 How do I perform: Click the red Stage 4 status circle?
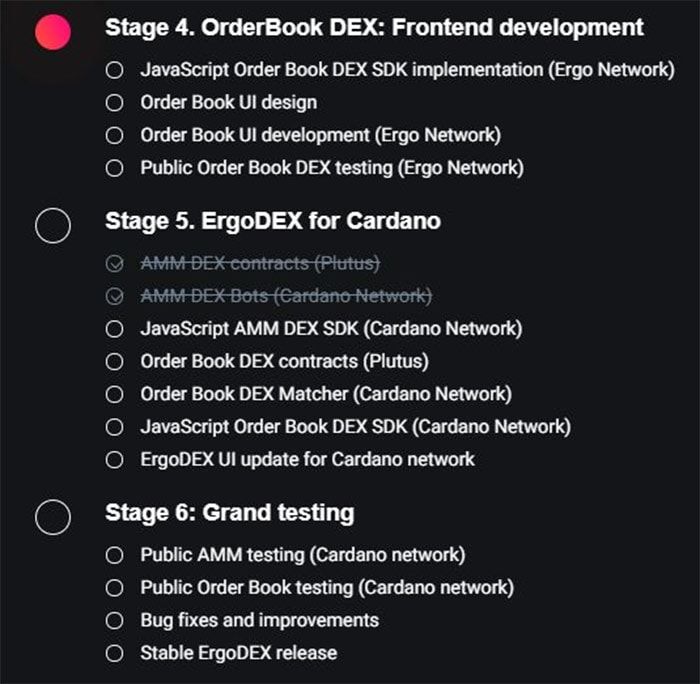[53, 32]
